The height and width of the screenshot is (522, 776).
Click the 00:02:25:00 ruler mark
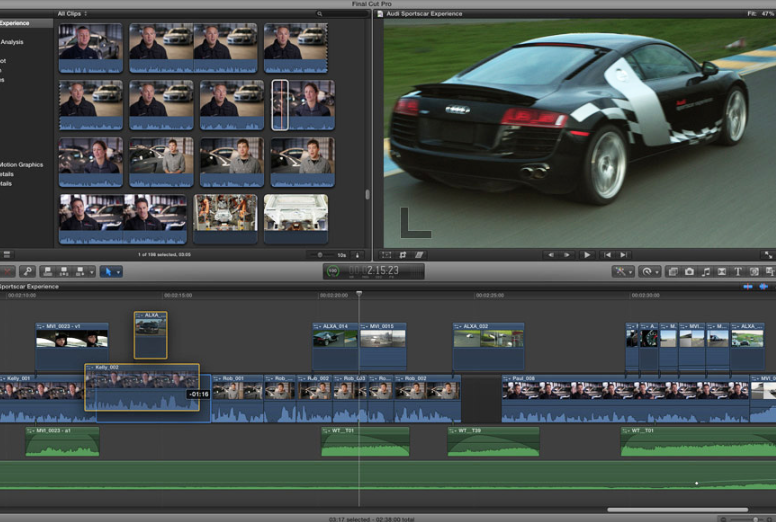coord(490,295)
